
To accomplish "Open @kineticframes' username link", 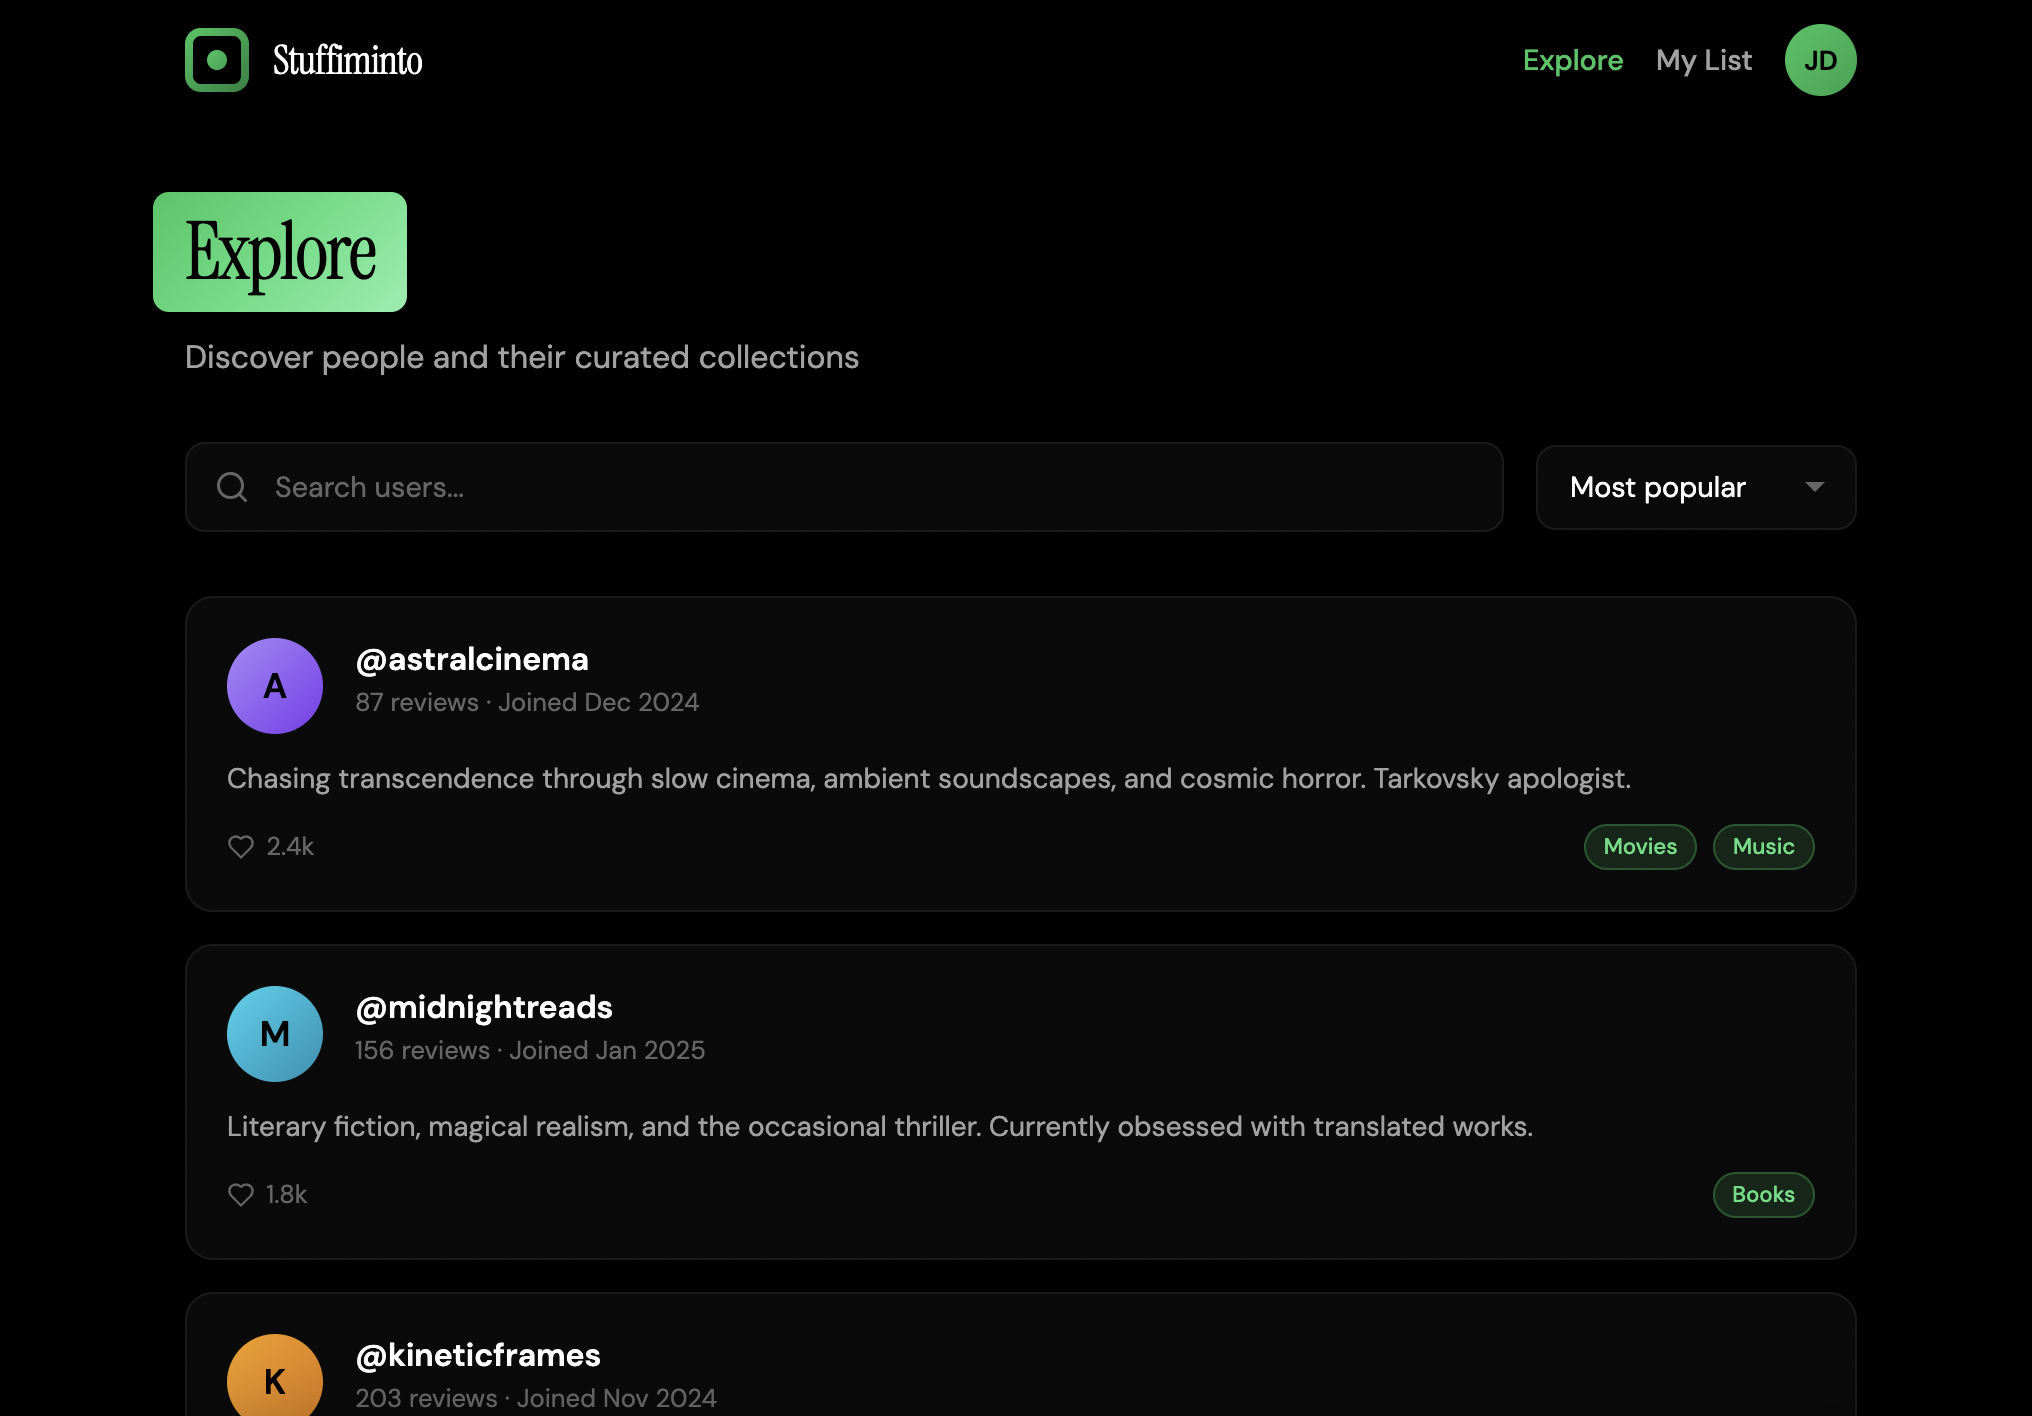I will pos(478,1355).
